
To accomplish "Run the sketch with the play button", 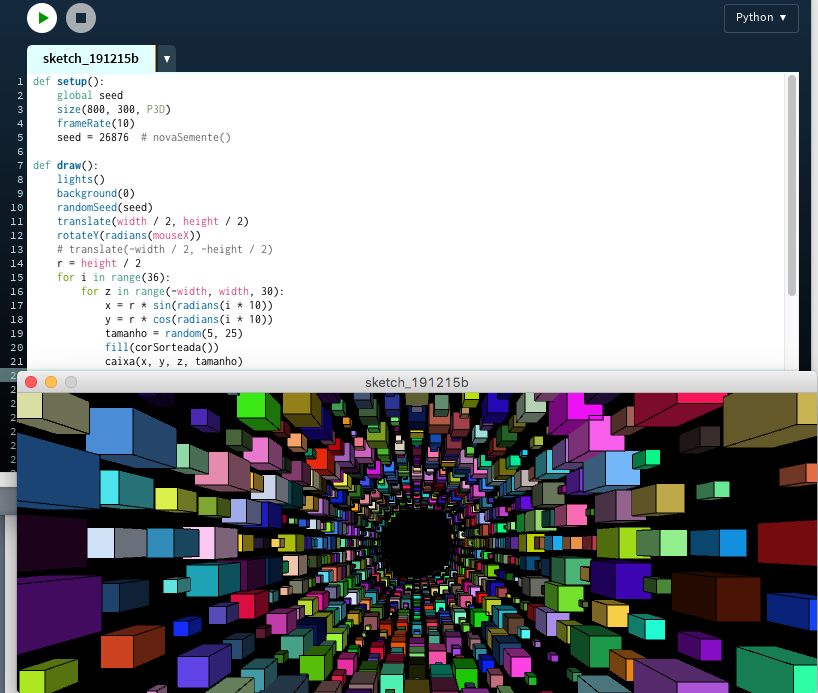I will point(42,18).
